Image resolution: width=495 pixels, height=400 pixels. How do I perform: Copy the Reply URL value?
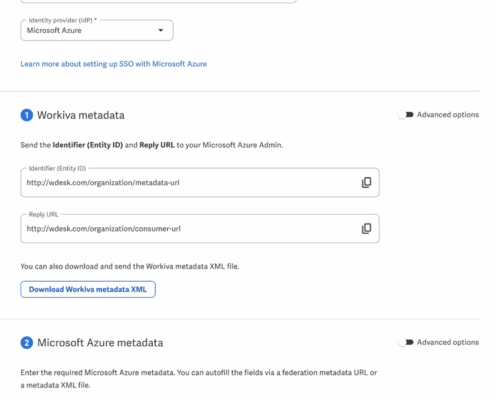pos(366,228)
